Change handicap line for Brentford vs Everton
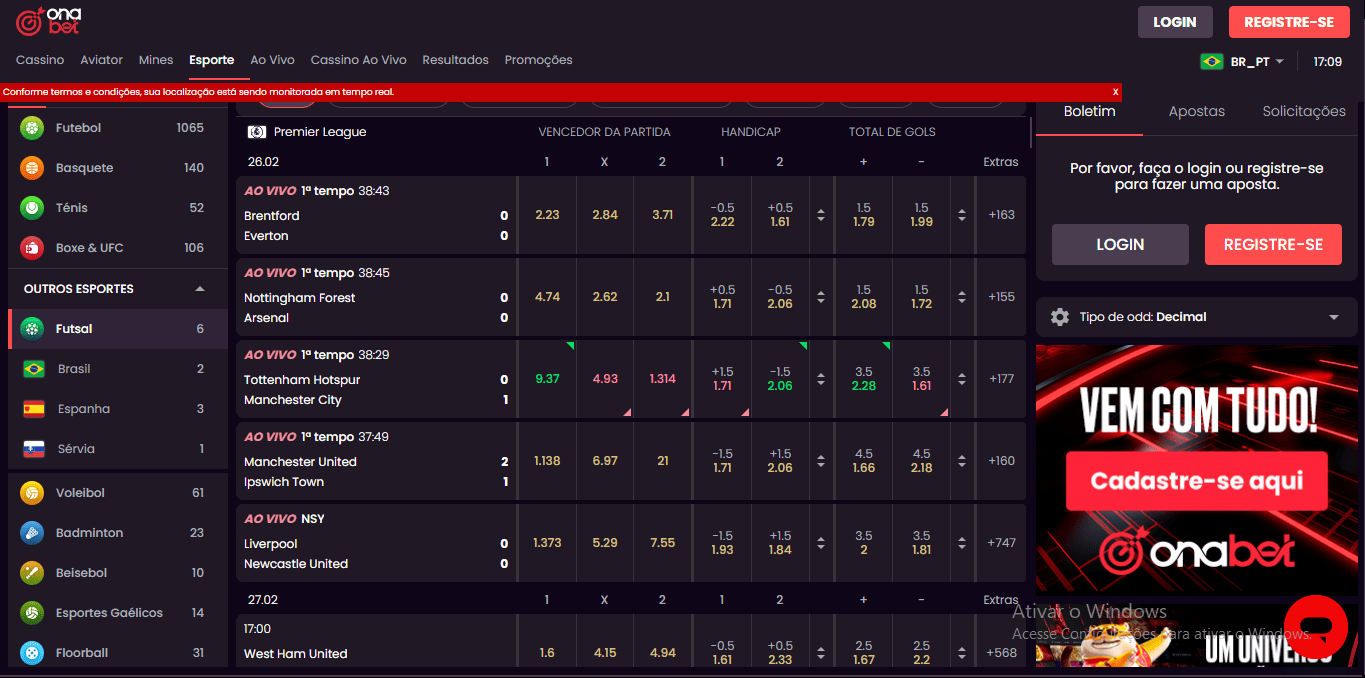 pyautogui.click(x=821, y=215)
